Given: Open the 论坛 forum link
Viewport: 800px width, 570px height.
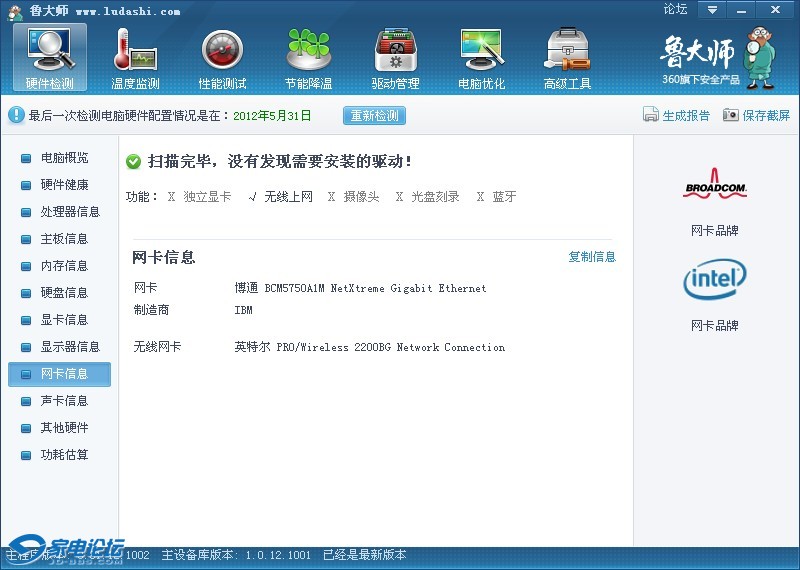Looking at the screenshot, I should [x=675, y=10].
